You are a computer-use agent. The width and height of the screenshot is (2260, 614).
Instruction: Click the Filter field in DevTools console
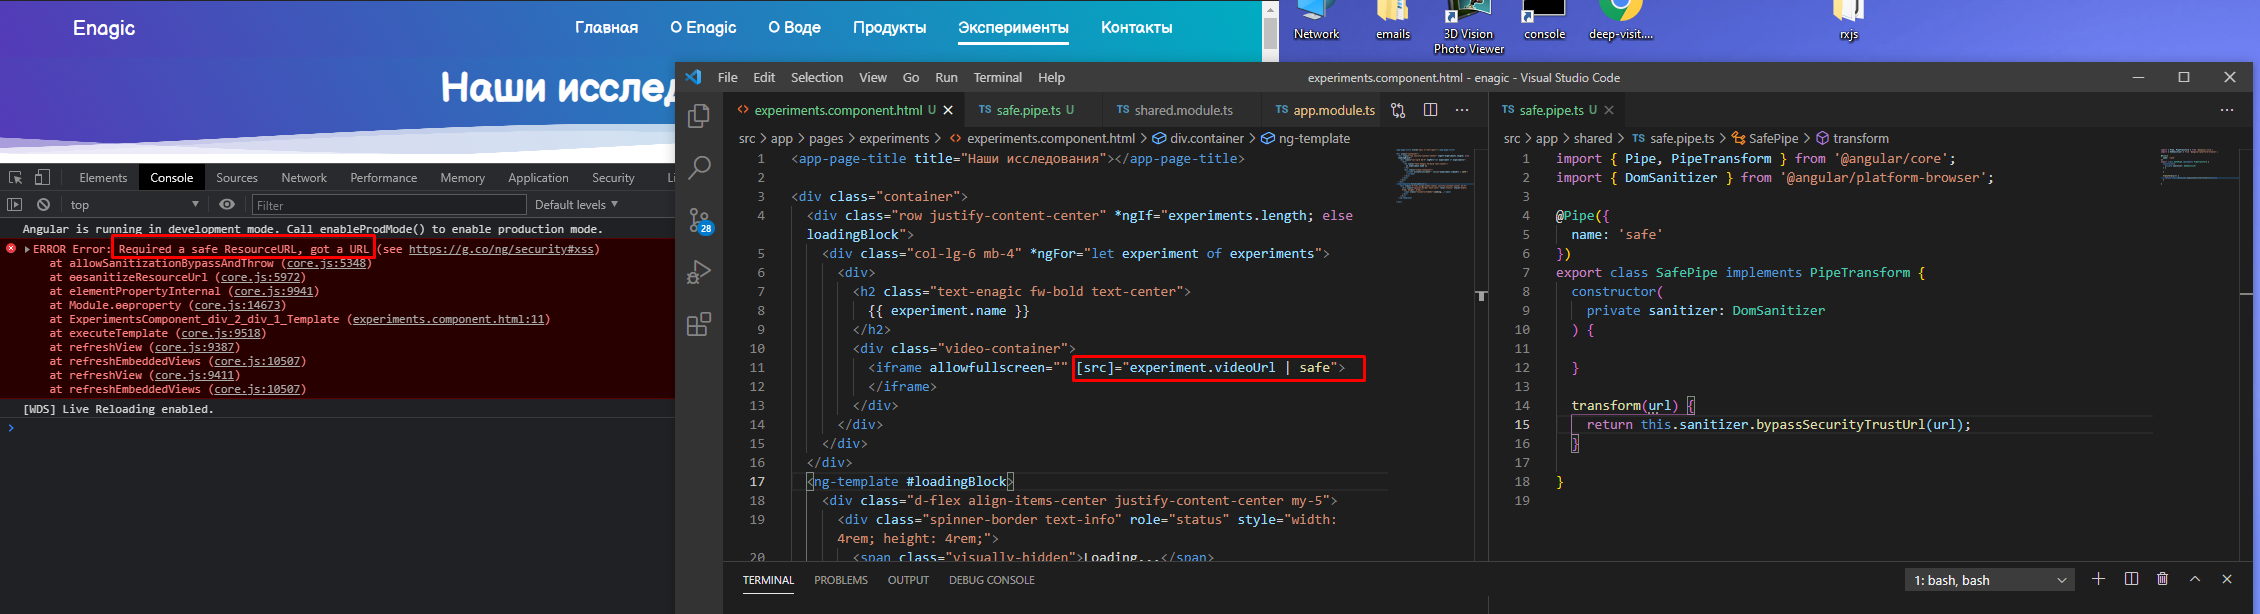pyautogui.click(x=388, y=205)
